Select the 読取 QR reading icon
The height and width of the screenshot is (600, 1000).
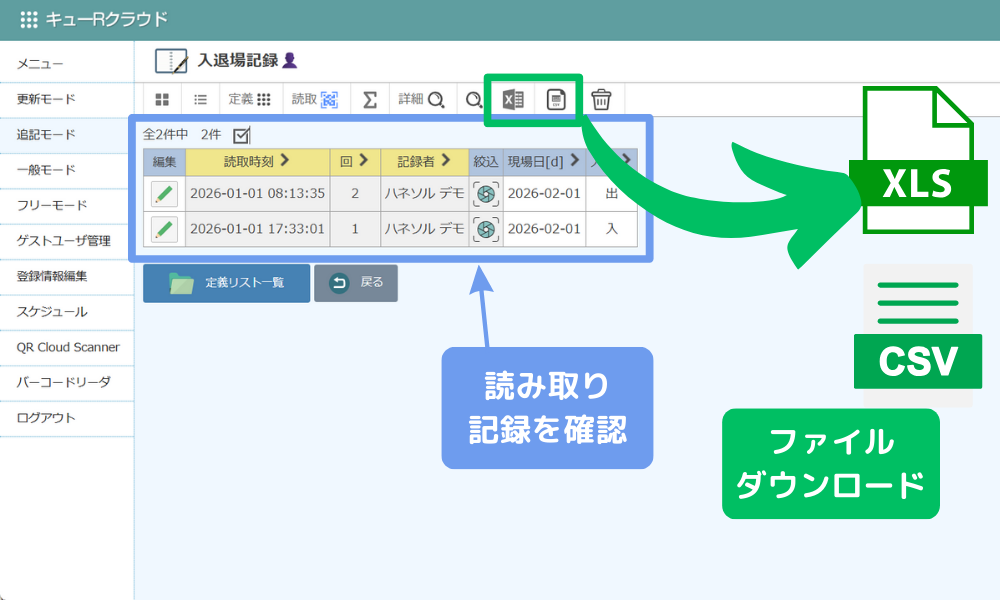(320, 98)
